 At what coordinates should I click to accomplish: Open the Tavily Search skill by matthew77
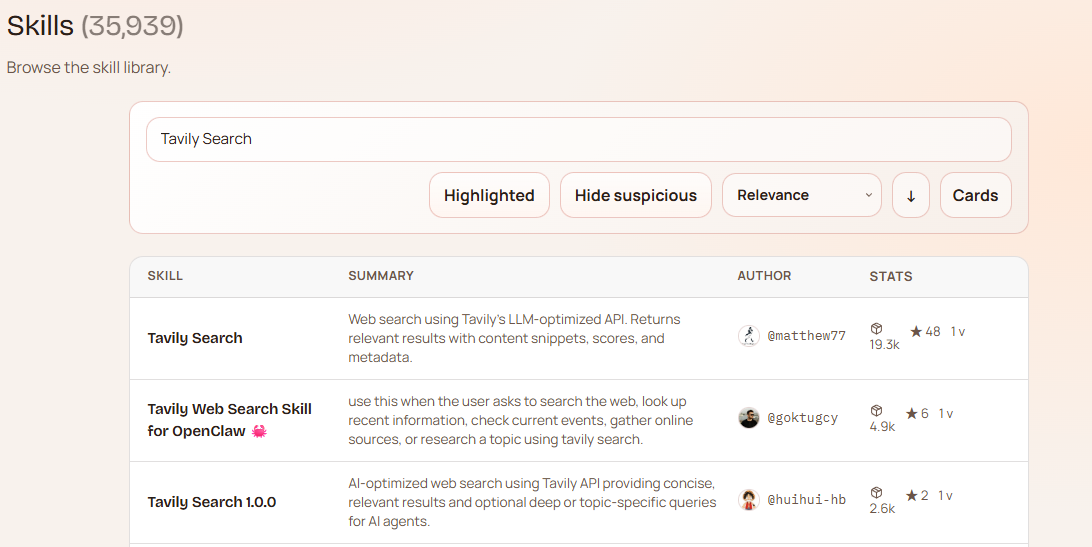tap(195, 338)
